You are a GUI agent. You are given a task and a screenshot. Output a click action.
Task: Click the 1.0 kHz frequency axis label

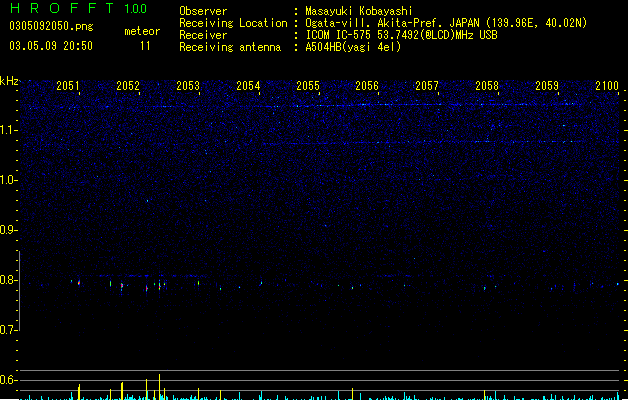(x=8, y=180)
